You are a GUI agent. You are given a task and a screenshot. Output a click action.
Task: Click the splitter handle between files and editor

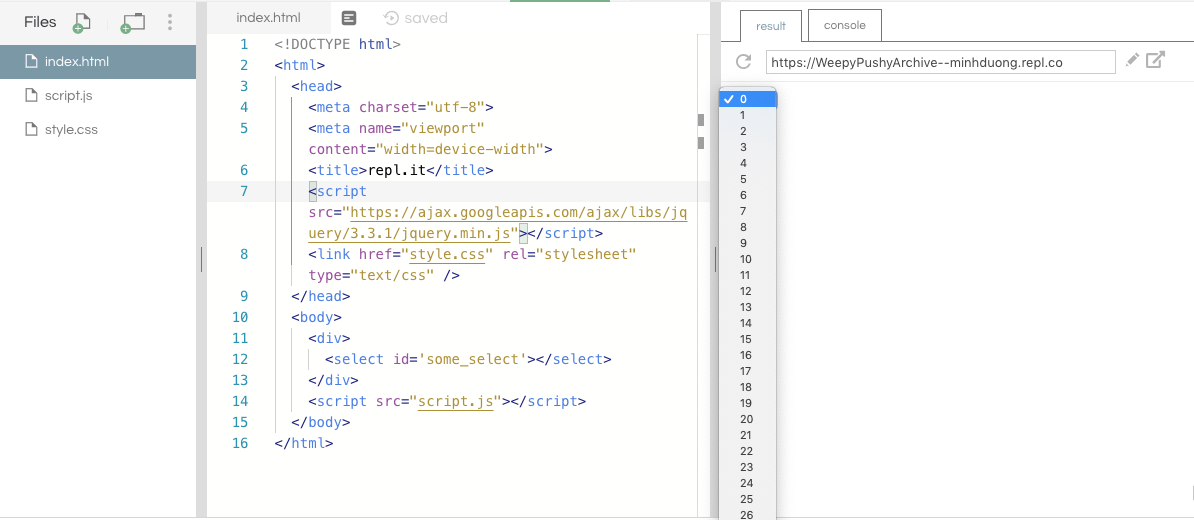202,260
